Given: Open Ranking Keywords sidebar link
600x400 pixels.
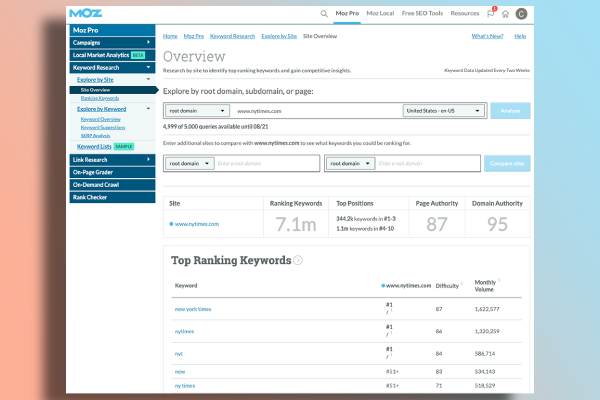Looking at the screenshot, I should coord(99,98).
